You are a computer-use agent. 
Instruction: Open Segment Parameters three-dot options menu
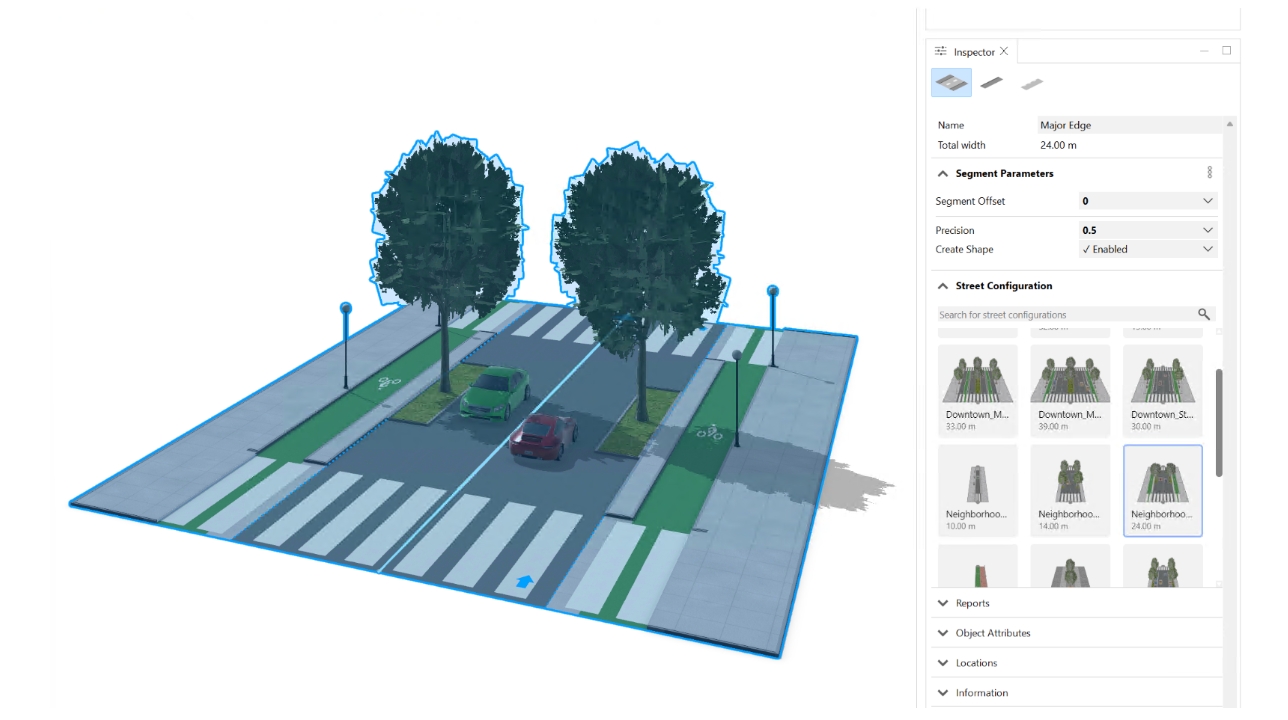[1209, 173]
